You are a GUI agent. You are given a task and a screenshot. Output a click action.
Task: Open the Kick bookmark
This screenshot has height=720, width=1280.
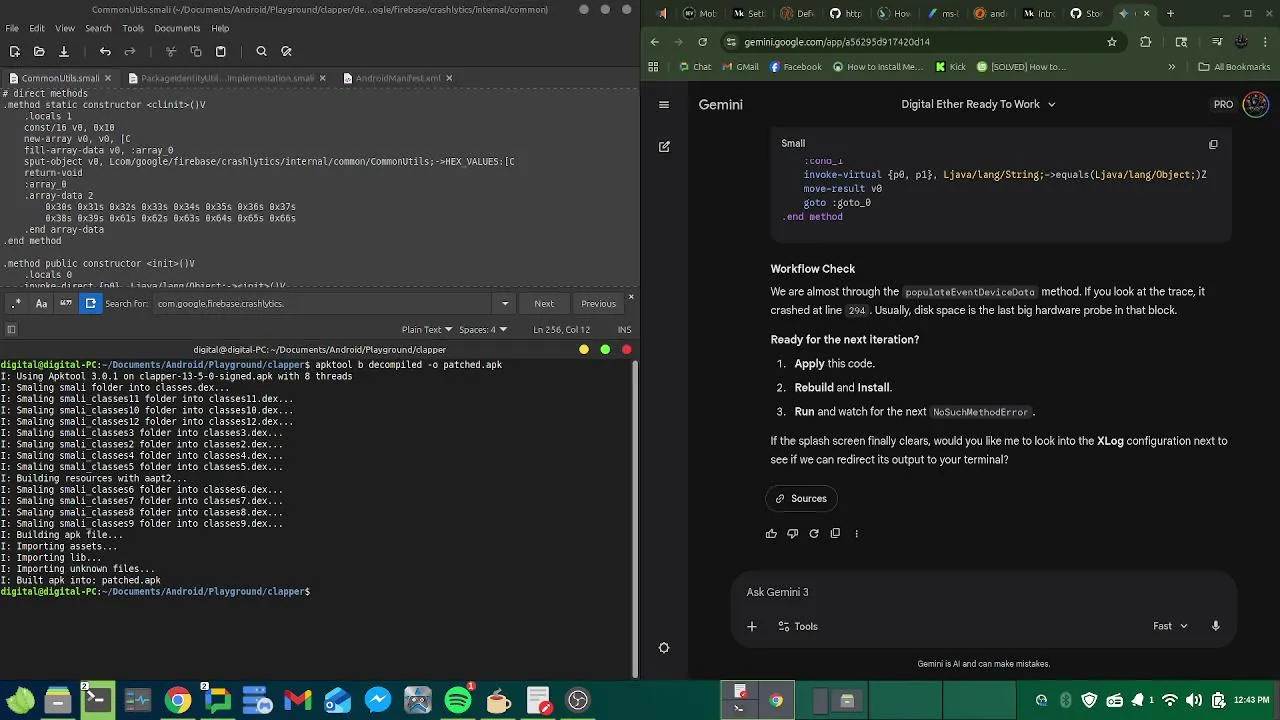tap(951, 67)
